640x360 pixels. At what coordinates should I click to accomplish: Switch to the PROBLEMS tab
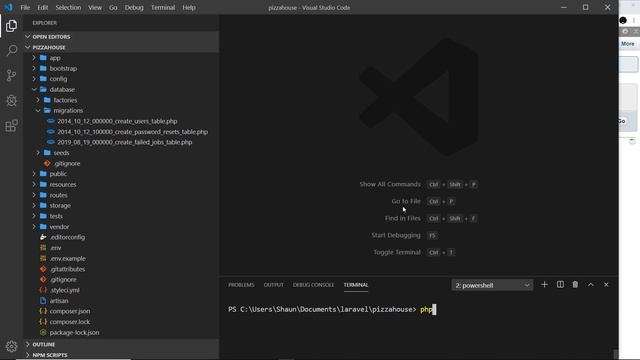241,285
